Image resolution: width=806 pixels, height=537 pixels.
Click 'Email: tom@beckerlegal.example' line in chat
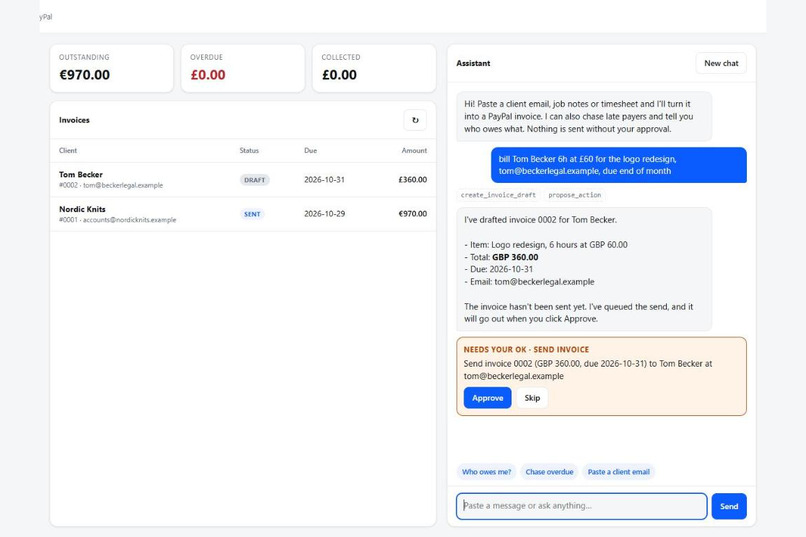pos(529,282)
